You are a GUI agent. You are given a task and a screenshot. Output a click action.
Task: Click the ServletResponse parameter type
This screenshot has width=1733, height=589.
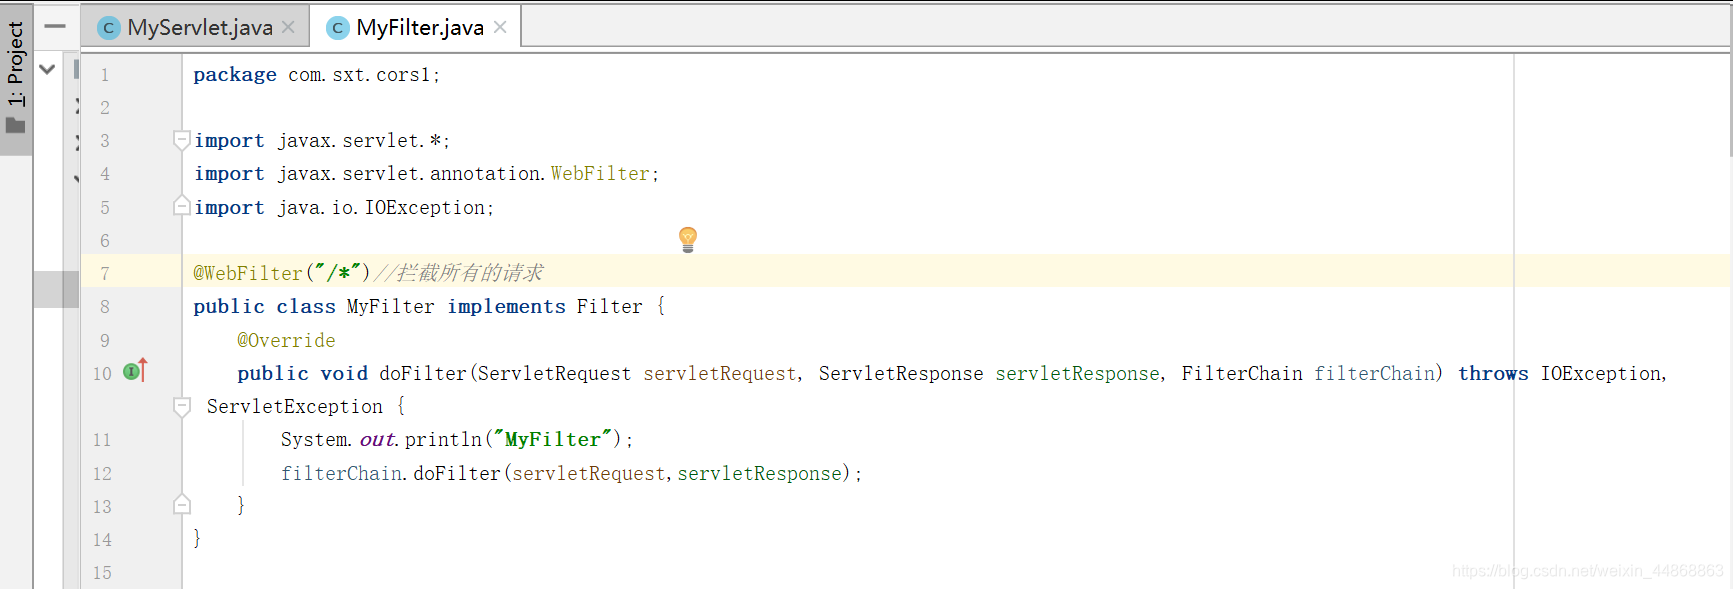tap(901, 373)
